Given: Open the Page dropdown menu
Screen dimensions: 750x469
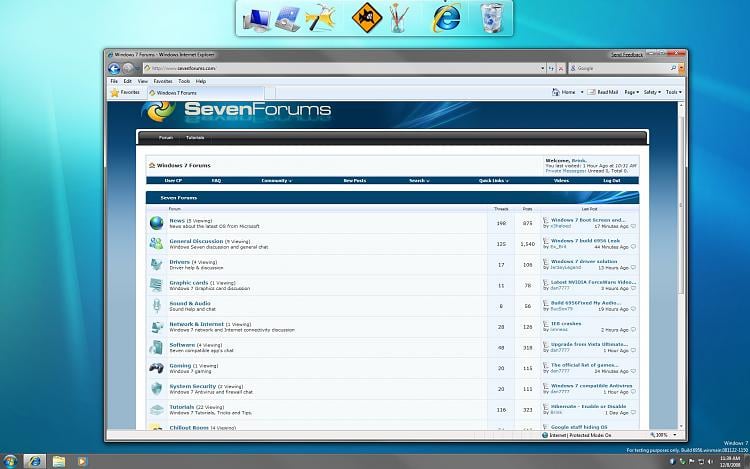Looking at the screenshot, I should [x=631, y=92].
